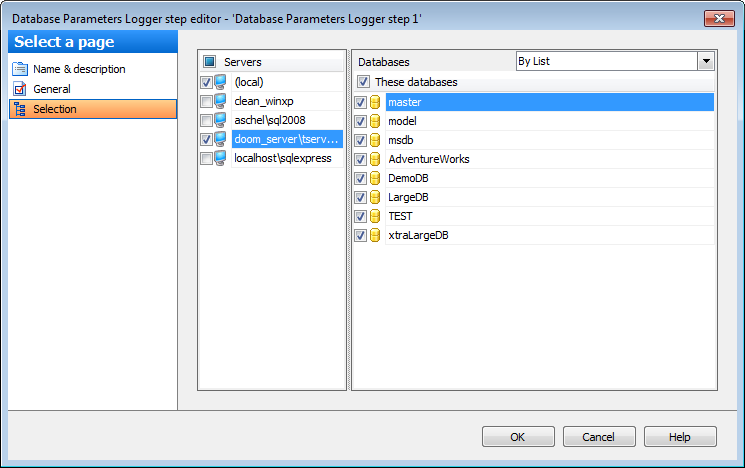This screenshot has height=468, width=745.
Task: Select the (local) server name
Action: coord(249,82)
